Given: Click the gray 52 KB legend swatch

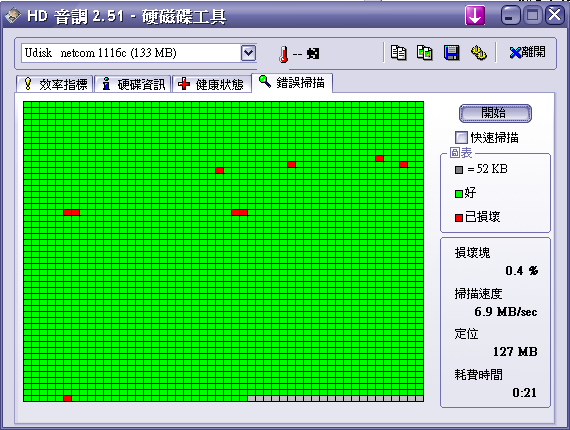Looking at the screenshot, I should click(459, 170).
